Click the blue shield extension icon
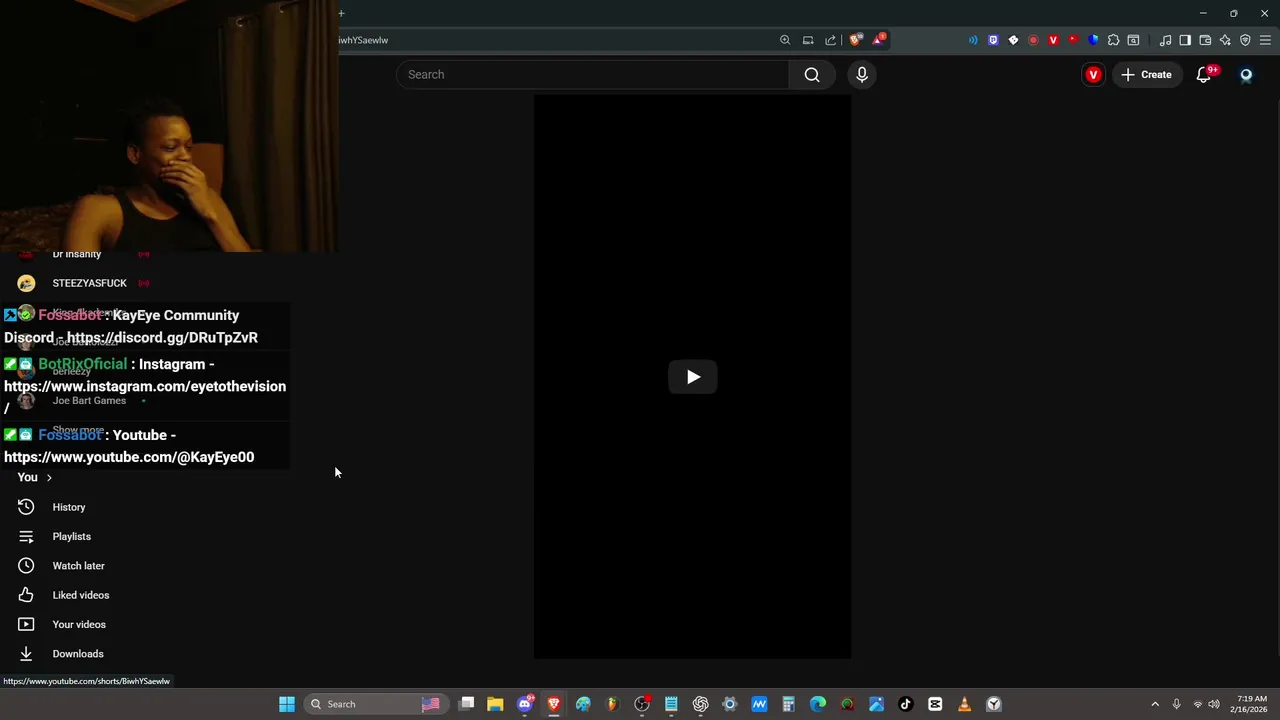The width and height of the screenshot is (1280, 720). coord(1093,40)
